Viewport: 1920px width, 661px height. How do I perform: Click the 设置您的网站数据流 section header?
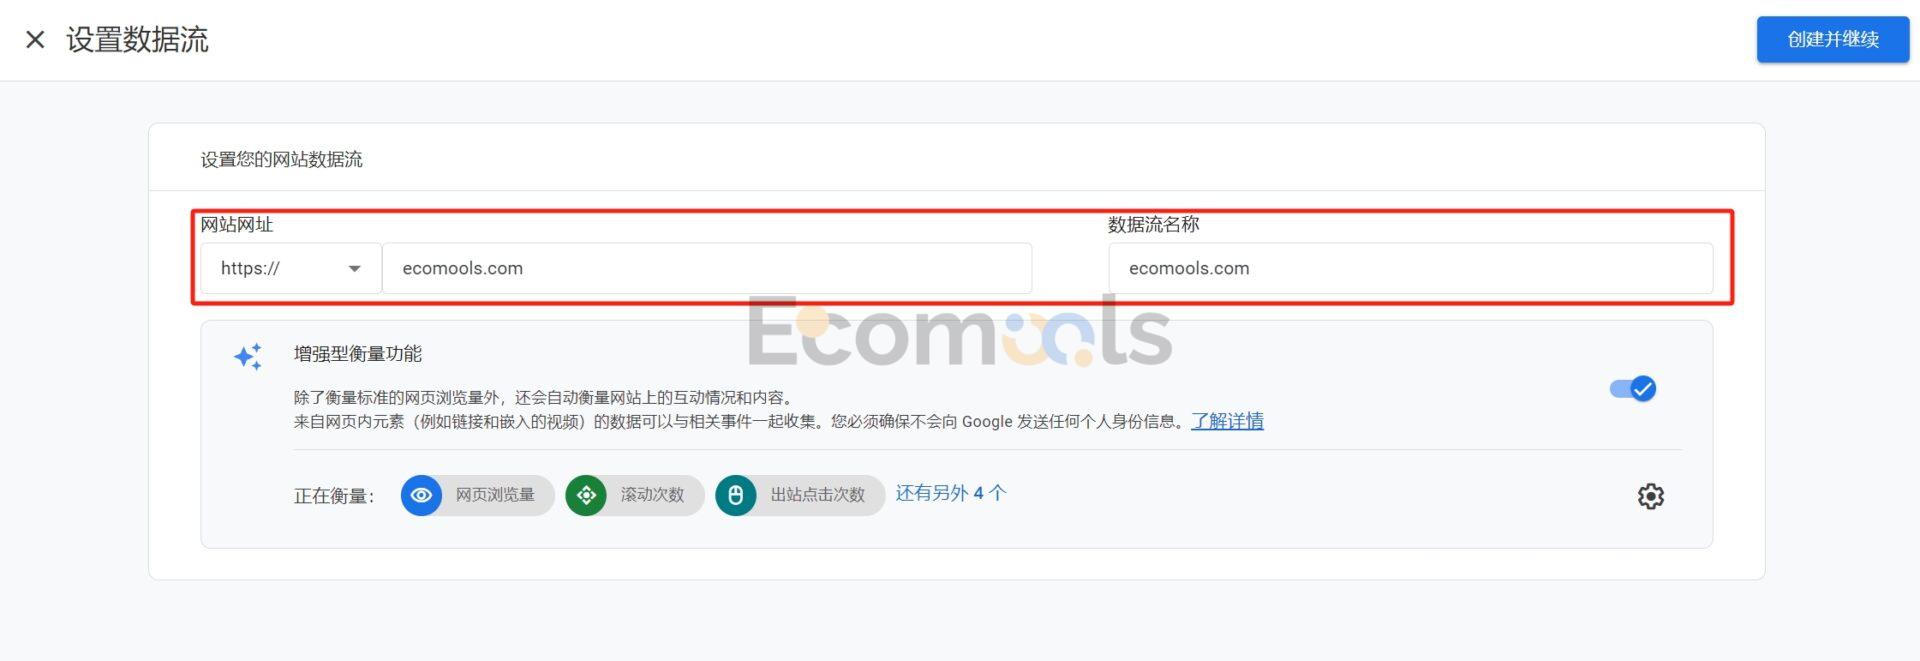tap(282, 159)
